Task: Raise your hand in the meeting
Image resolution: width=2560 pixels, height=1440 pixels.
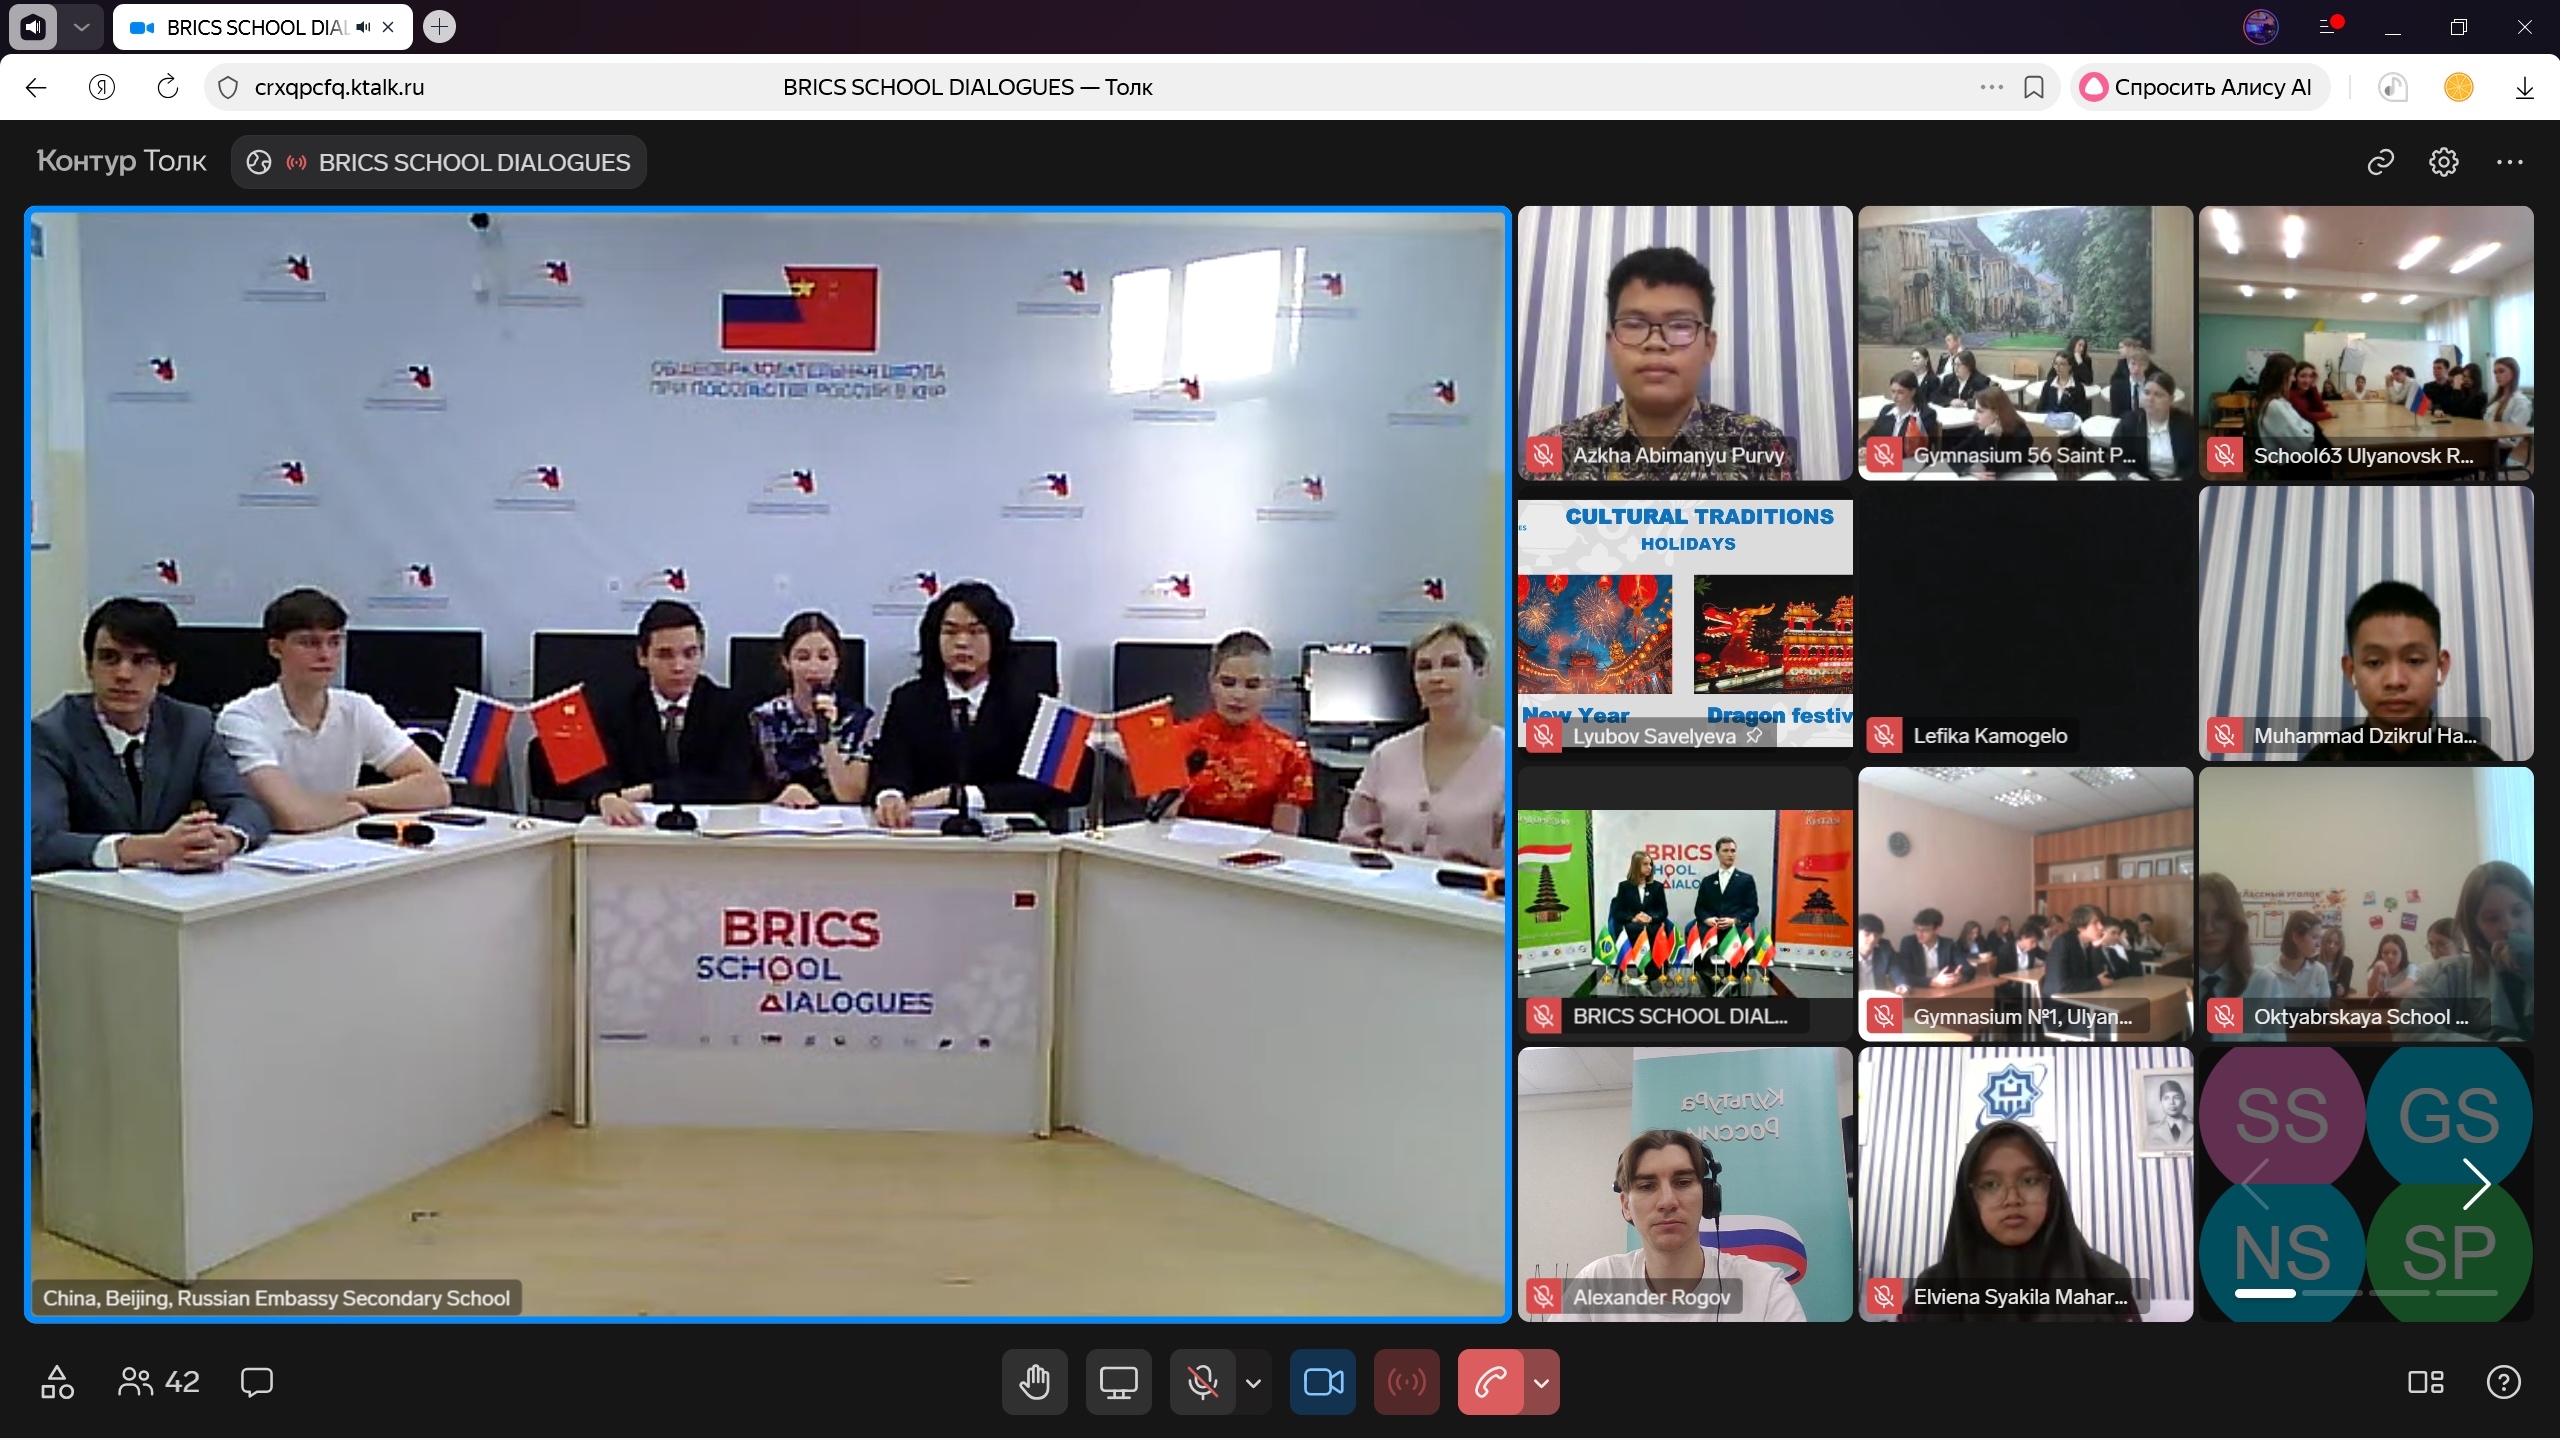Action: click(1034, 1382)
